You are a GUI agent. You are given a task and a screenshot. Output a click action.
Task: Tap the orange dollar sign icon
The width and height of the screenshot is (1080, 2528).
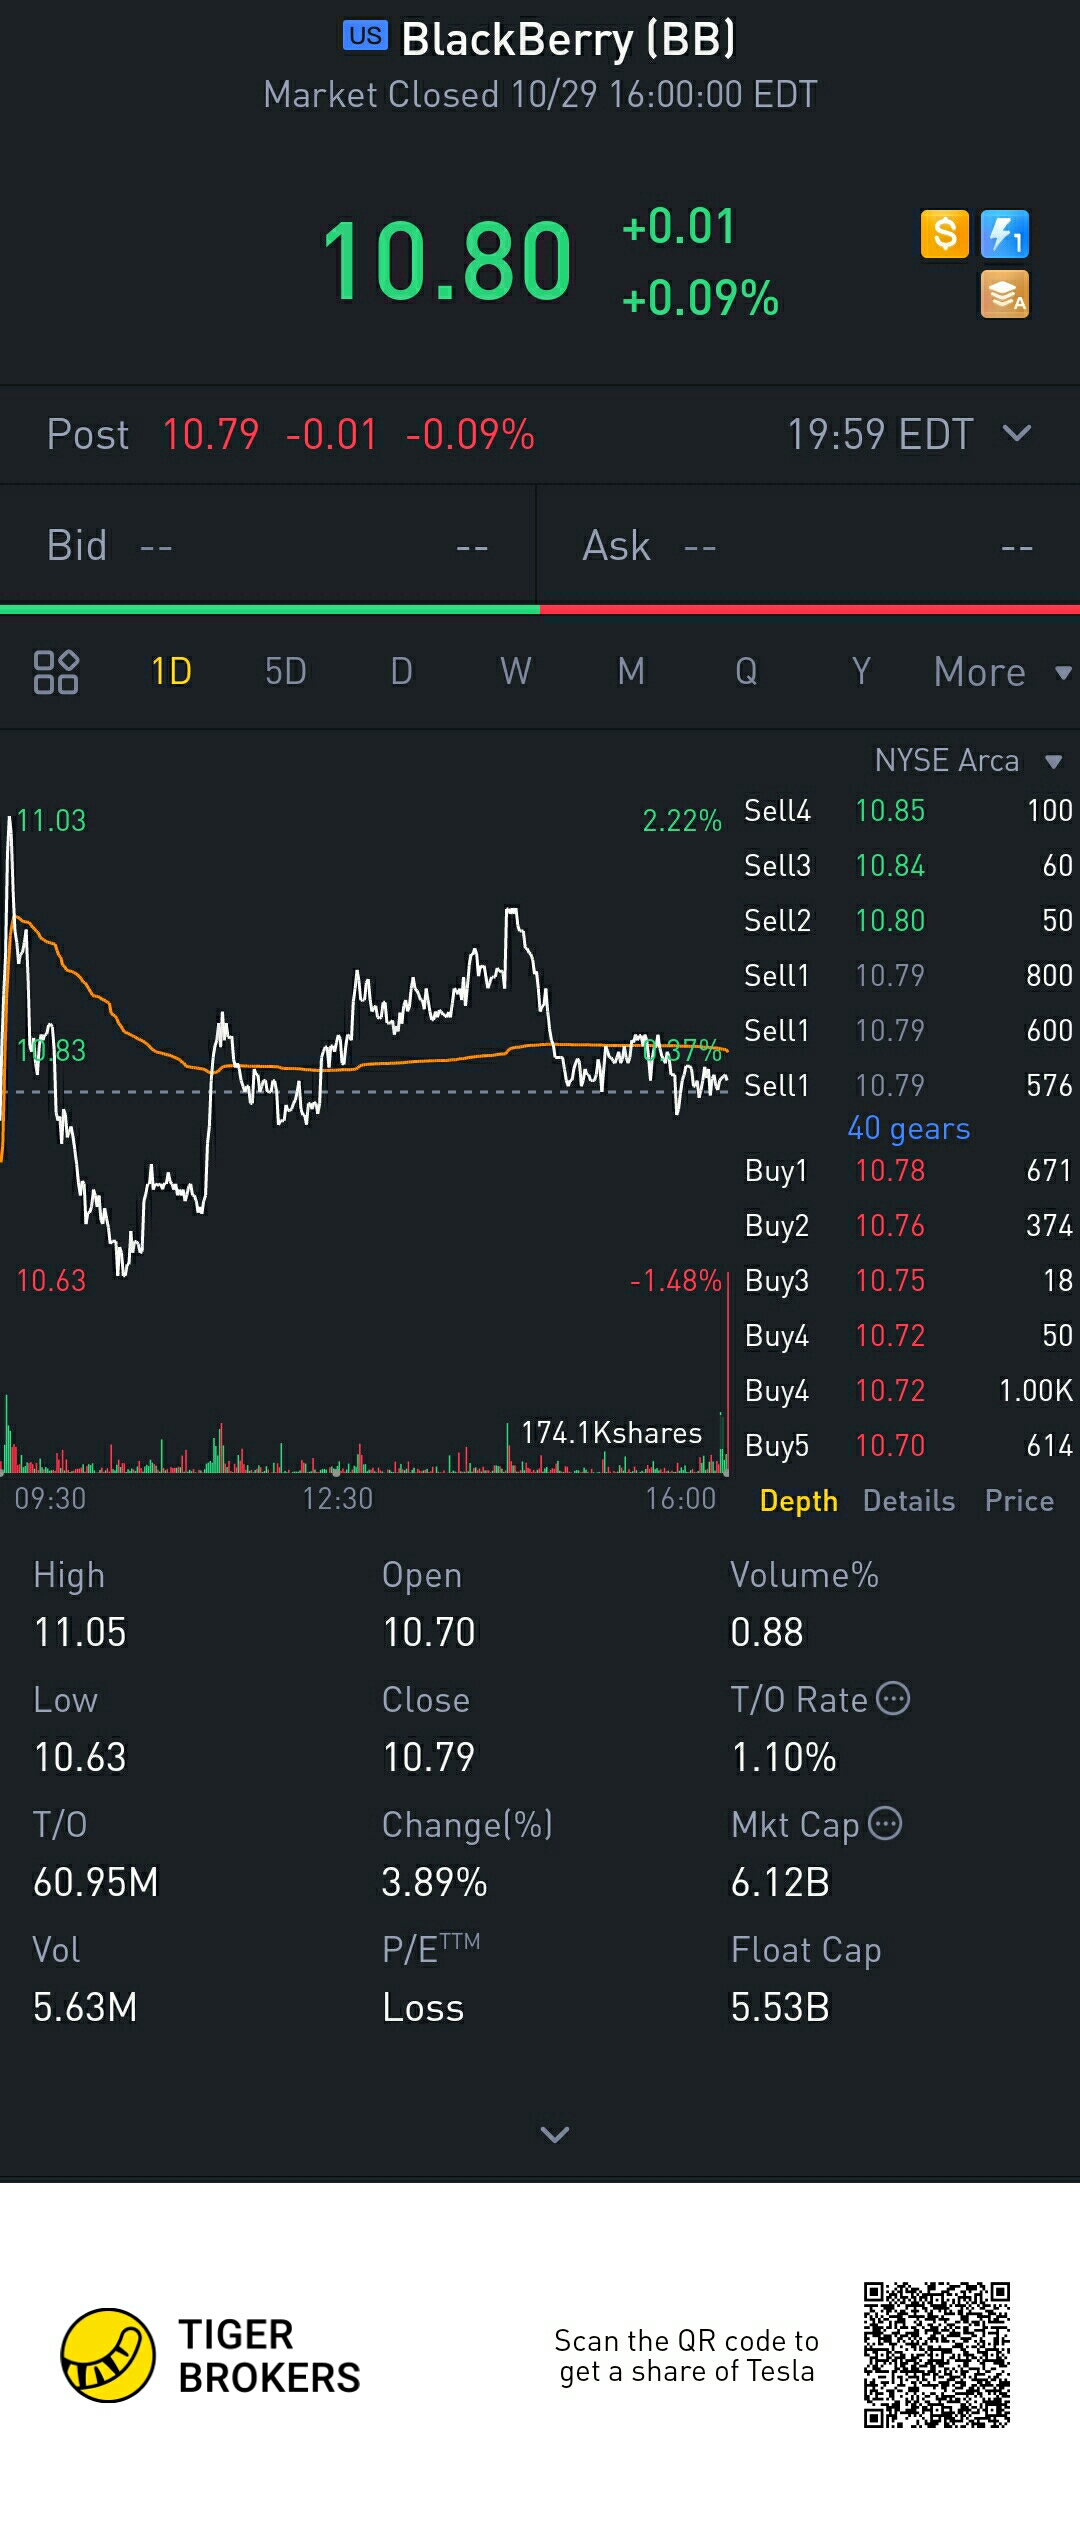(x=945, y=235)
